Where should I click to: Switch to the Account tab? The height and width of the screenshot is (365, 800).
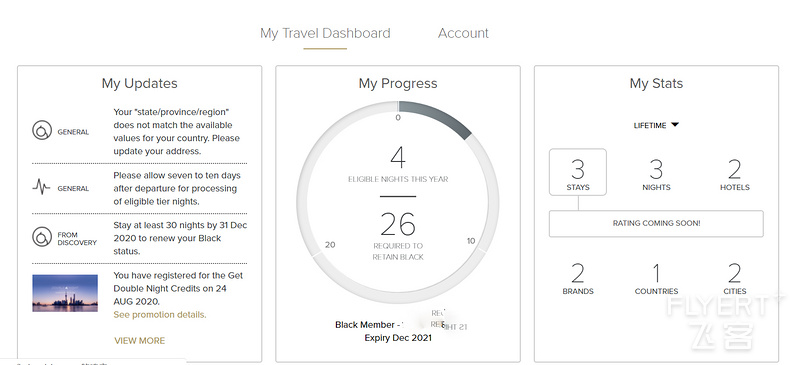pos(463,33)
